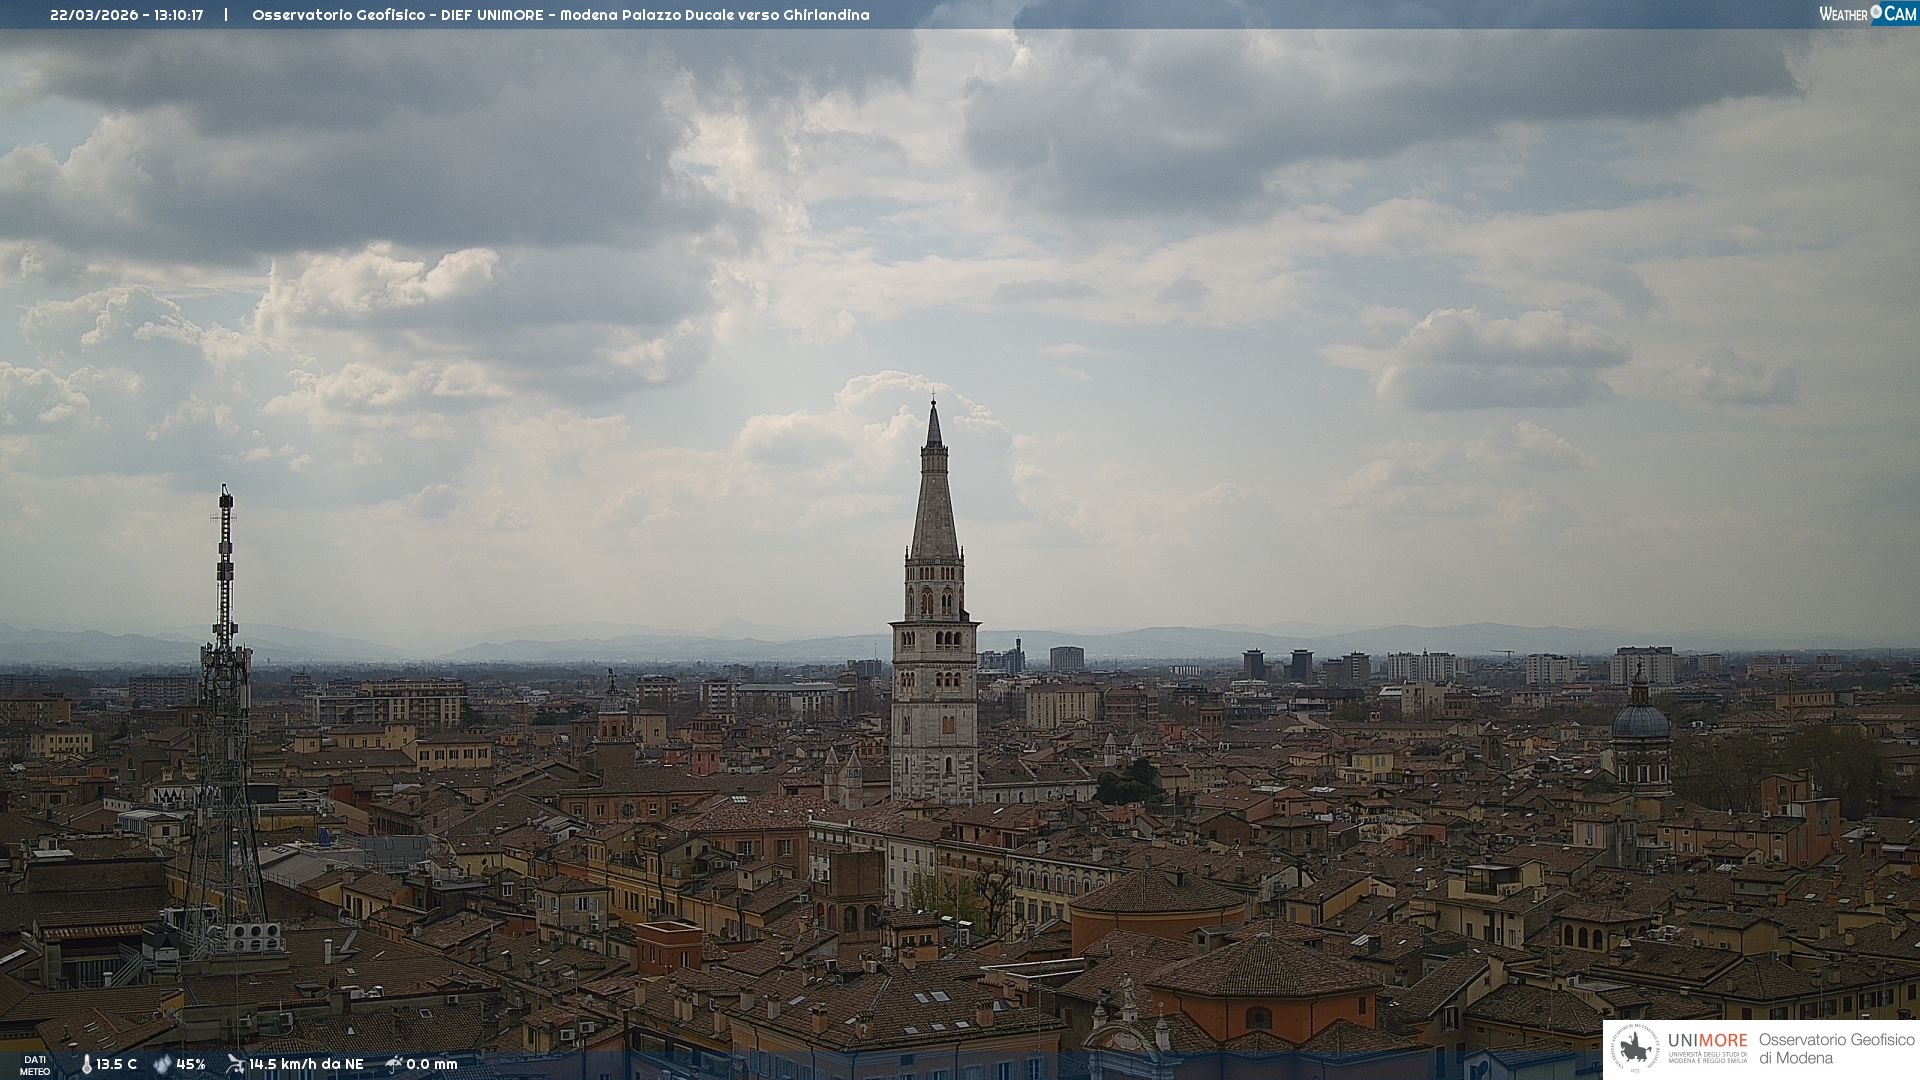Screen dimensions: 1920x1080
Task: Click the WeatherCam logo
Action: point(1867,14)
